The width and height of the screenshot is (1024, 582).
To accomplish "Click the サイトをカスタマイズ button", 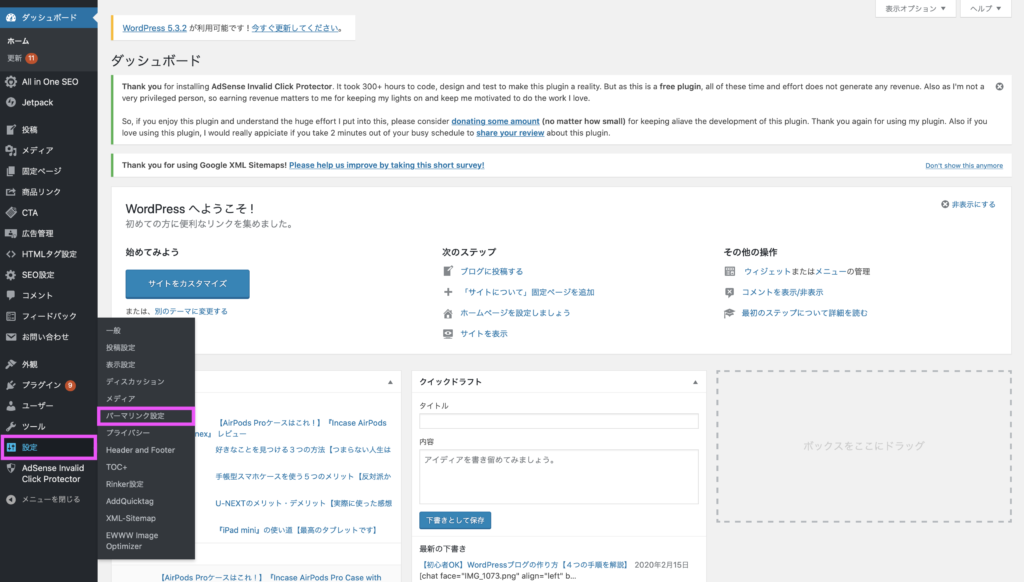I will pos(187,284).
